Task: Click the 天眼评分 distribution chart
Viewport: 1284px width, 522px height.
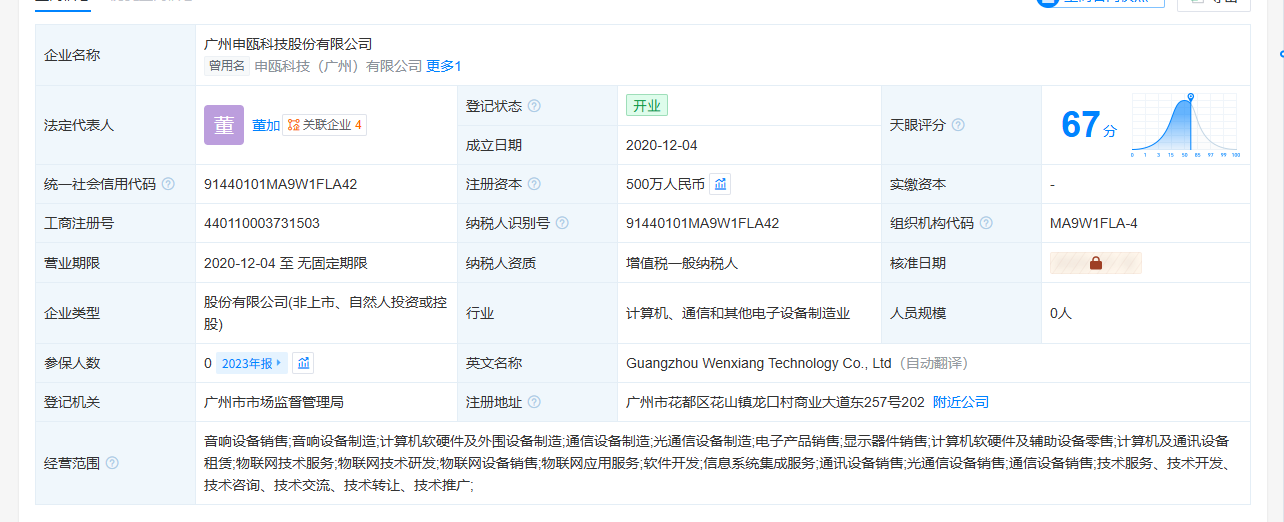Action: [1185, 125]
